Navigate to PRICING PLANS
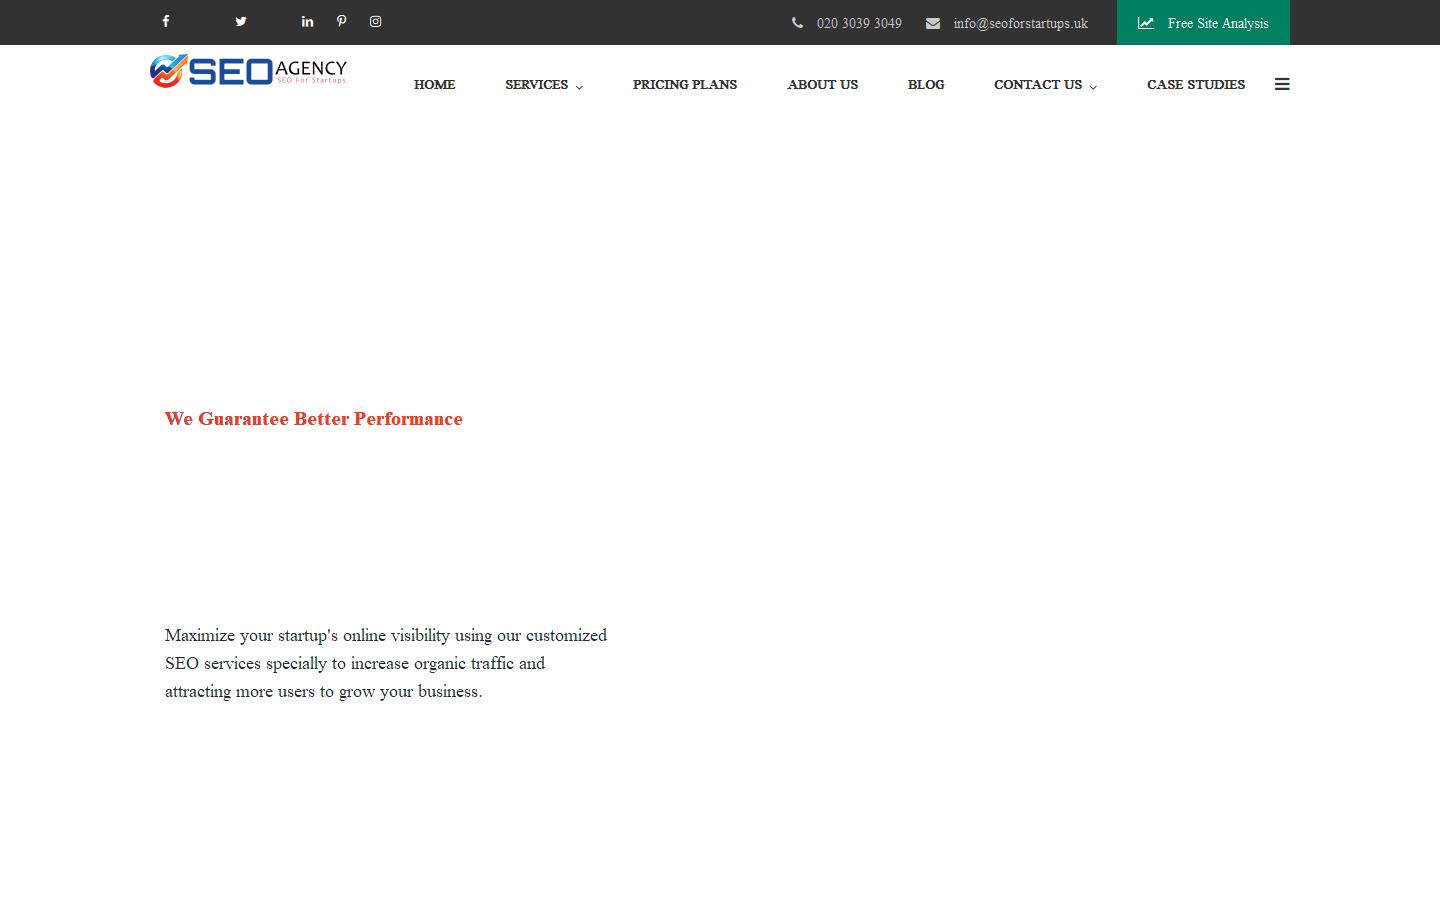Image resolution: width=1440 pixels, height=900 pixels. pos(684,85)
